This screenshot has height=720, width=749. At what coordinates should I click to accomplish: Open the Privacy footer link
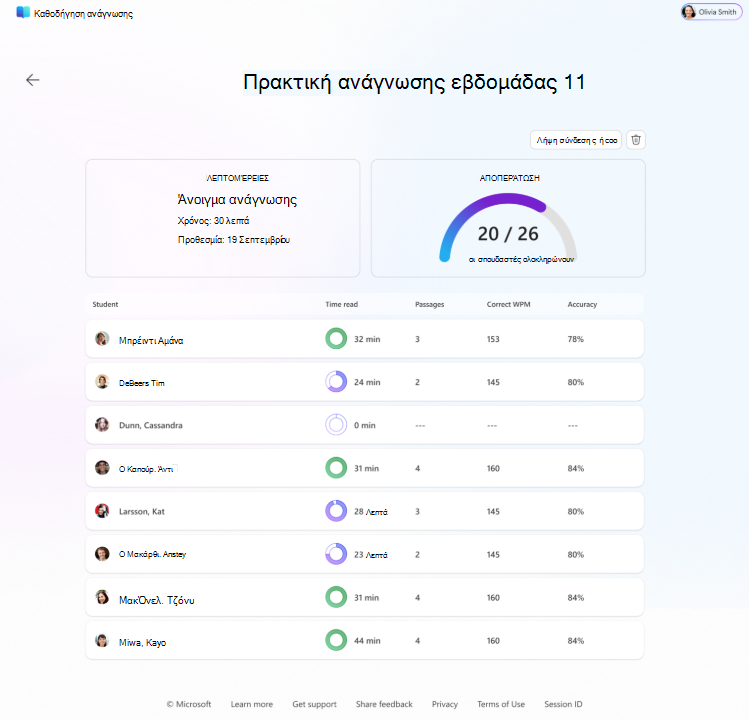coord(445,704)
